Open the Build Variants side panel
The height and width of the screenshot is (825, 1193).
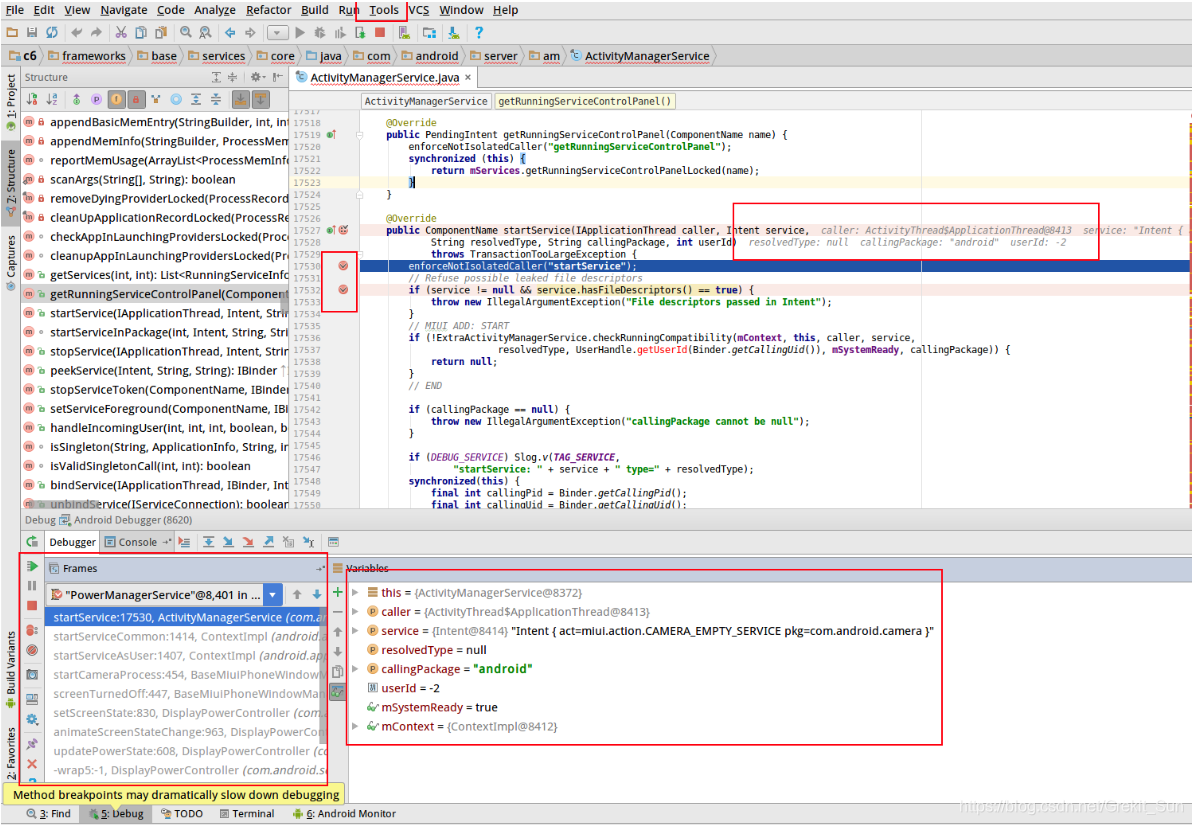[x=10, y=670]
